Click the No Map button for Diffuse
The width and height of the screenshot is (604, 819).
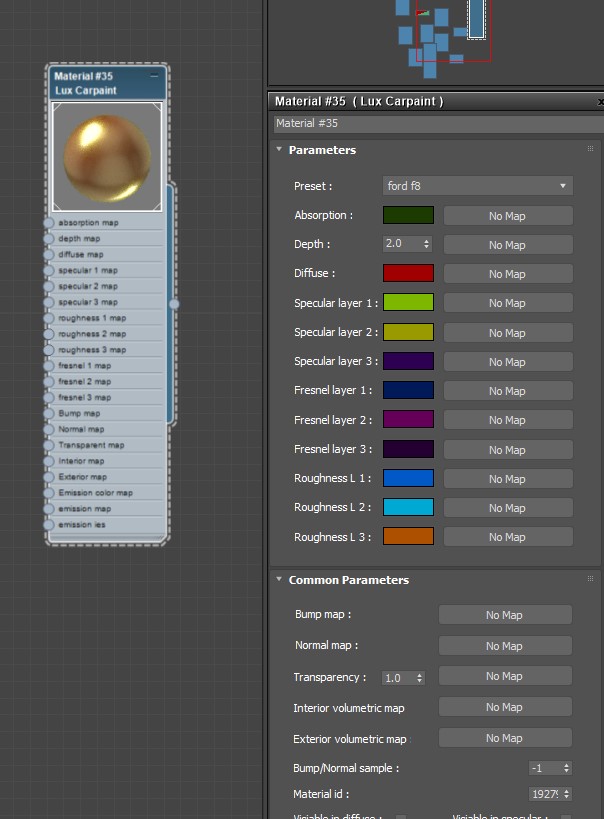coord(507,274)
